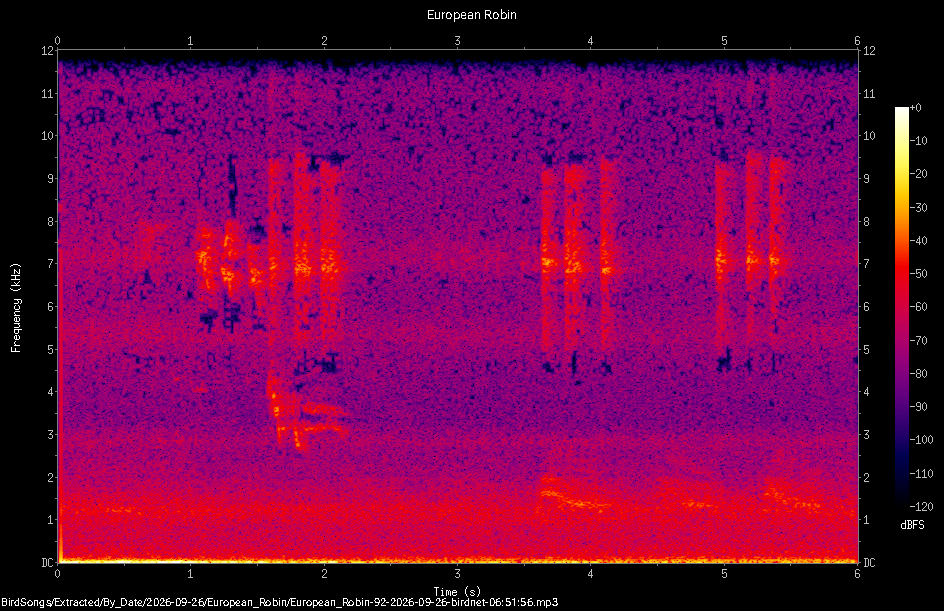Click the '-90' colorbar scale label
944x611 pixels.
pyautogui.click(x=919, y=407)
